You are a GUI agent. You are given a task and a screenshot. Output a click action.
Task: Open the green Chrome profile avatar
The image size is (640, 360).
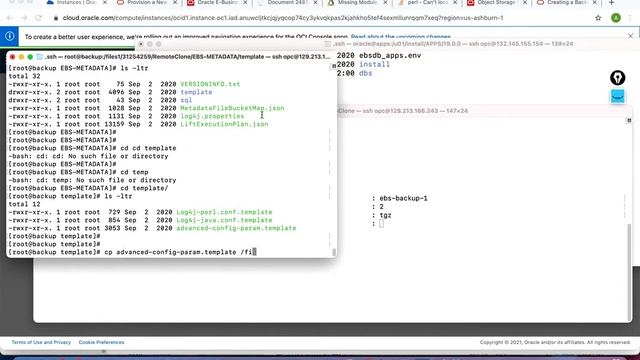pos(616,18)
